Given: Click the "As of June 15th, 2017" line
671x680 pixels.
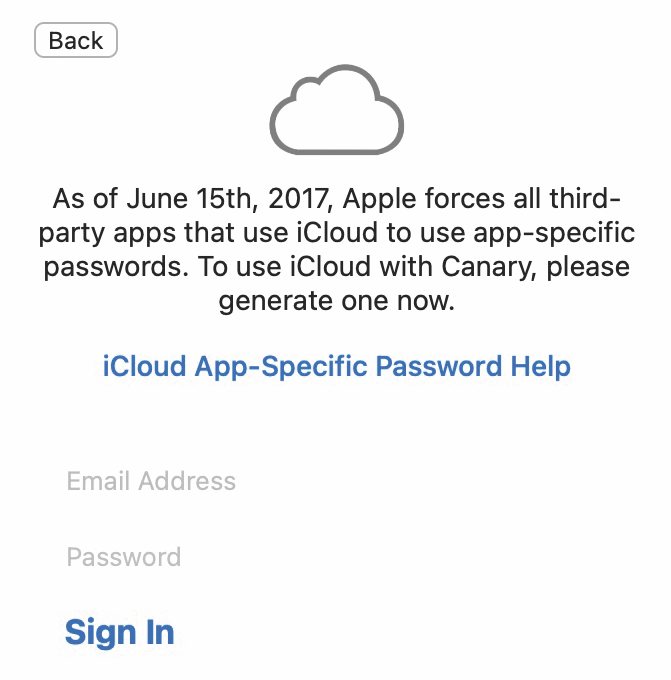Looking at the screenshot, I should click(x=337, y=199).
